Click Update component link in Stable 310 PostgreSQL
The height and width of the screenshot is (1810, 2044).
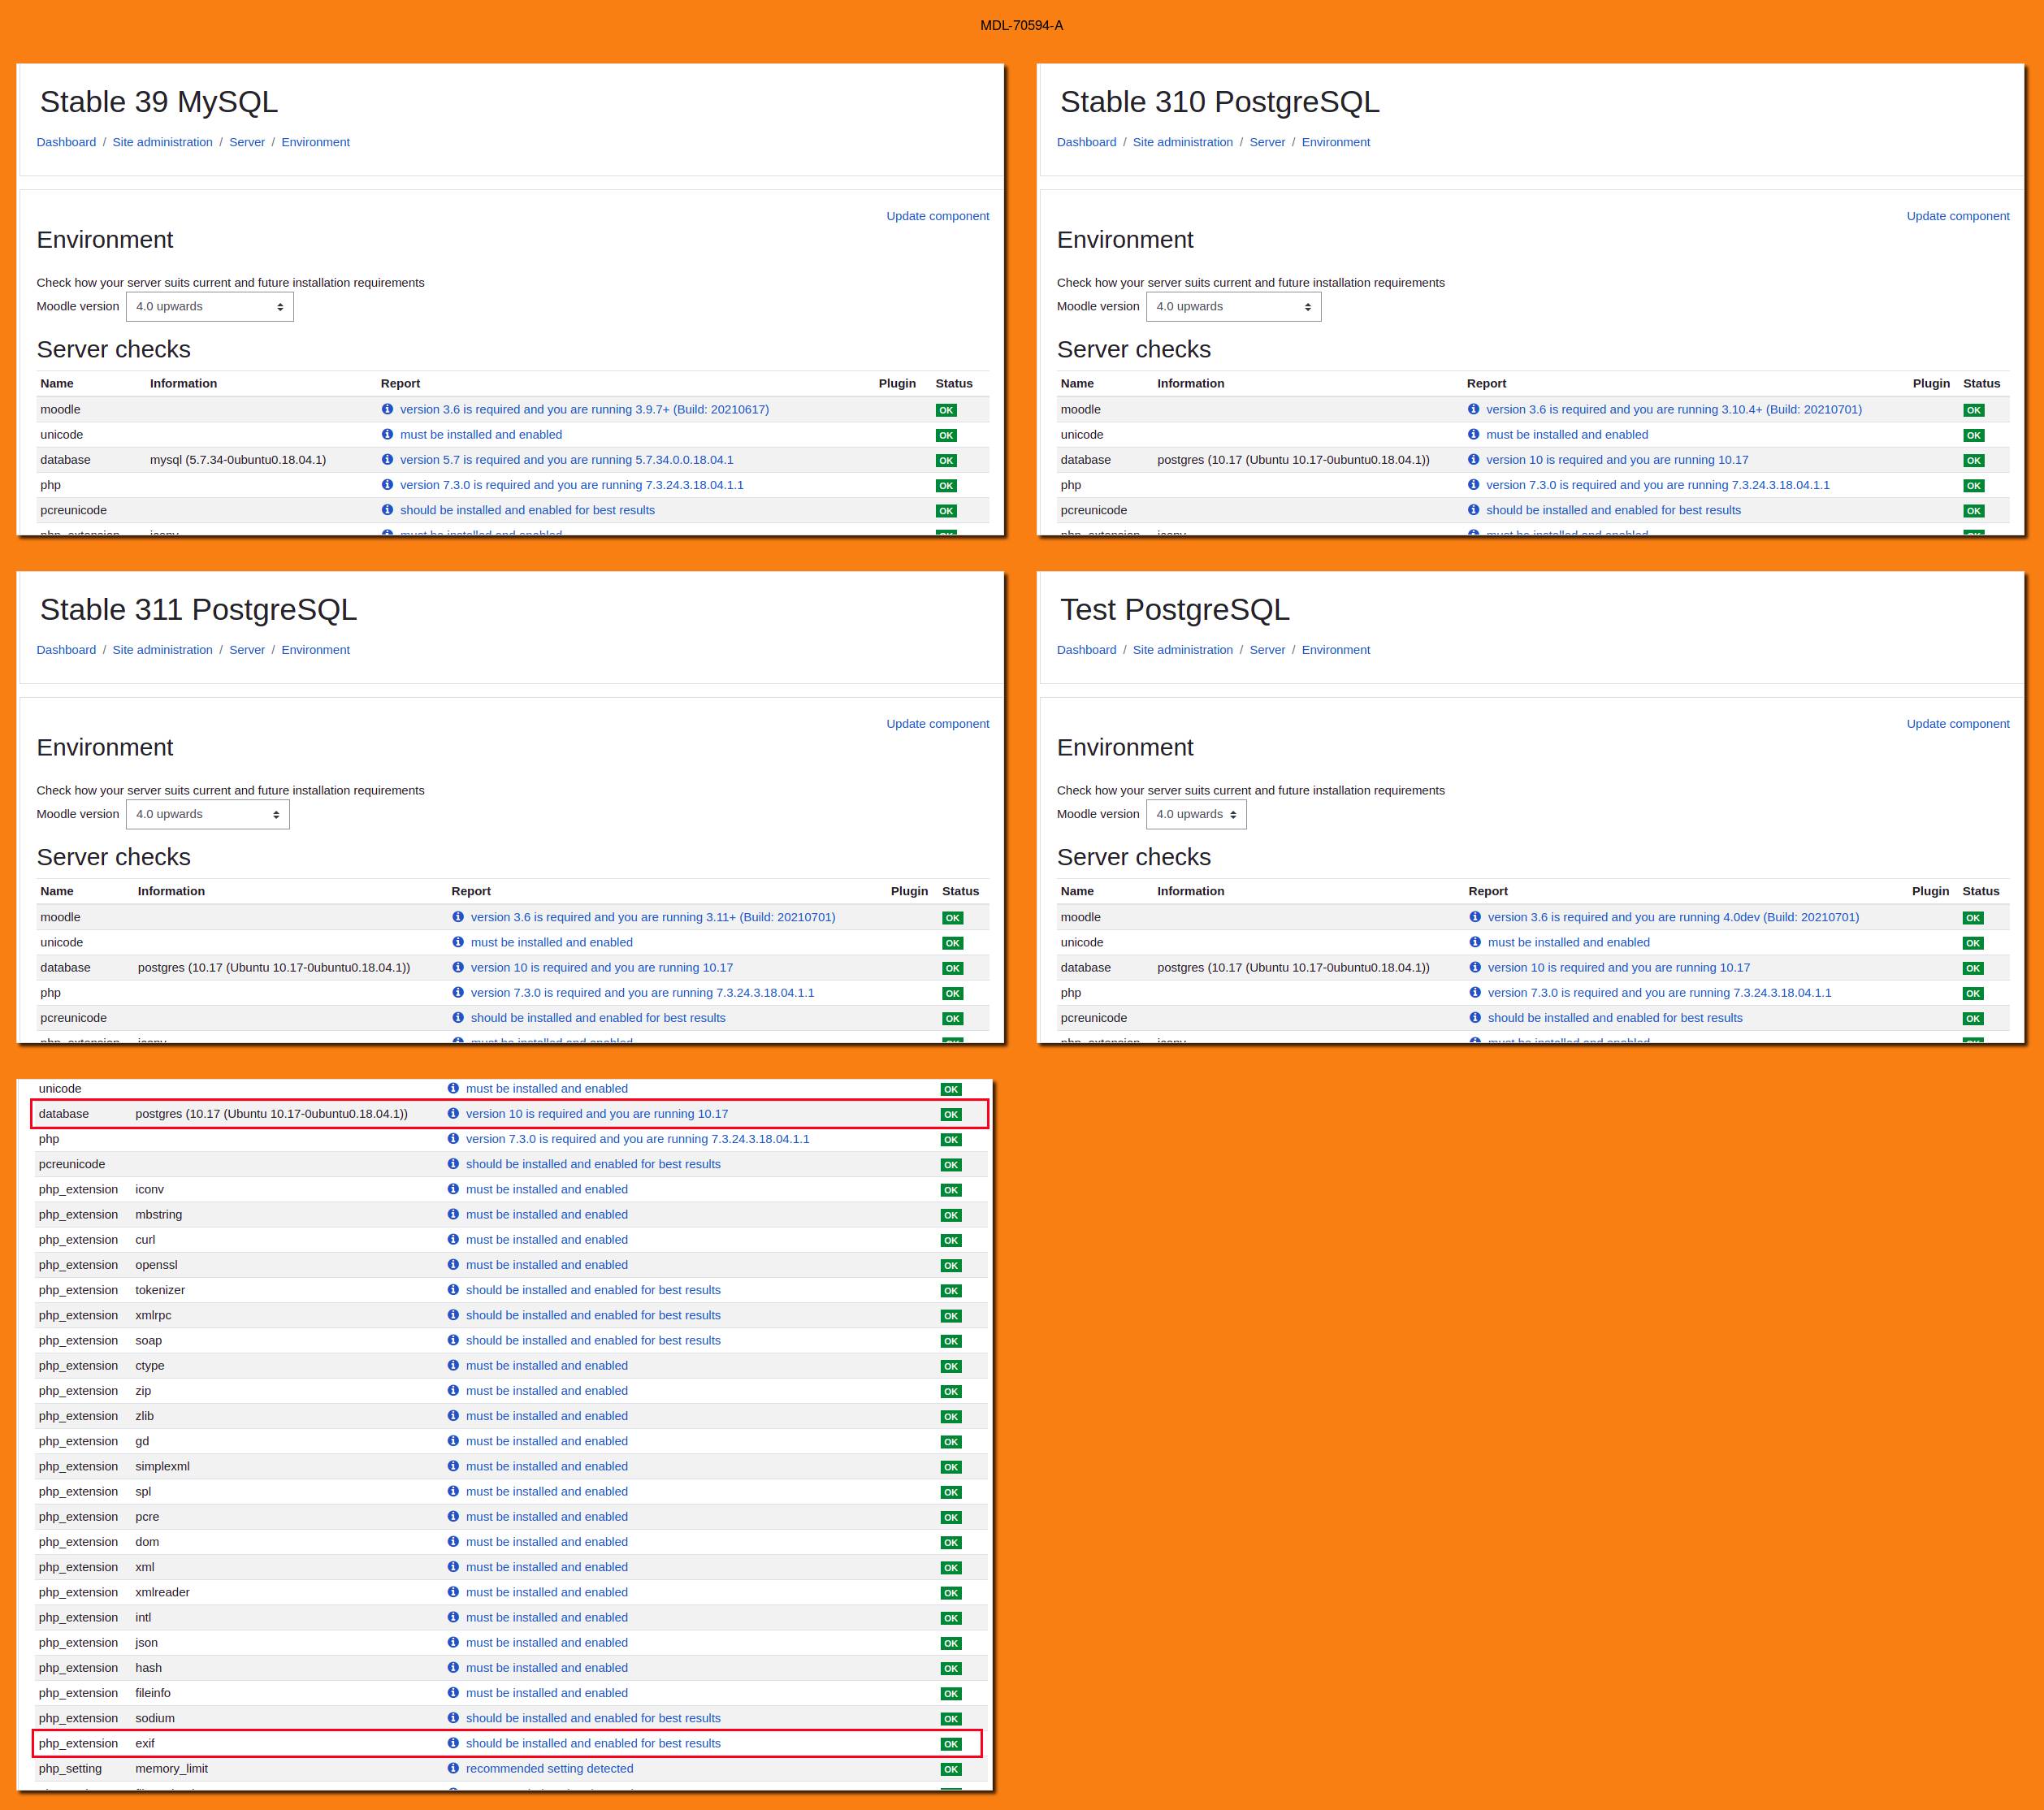click(x=1958, y=216)
